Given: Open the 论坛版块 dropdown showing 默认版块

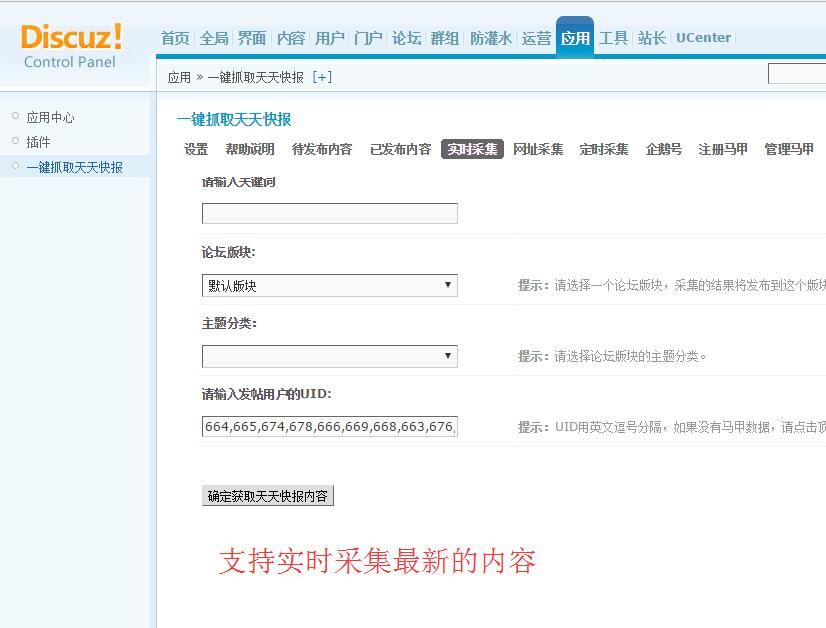Looking at the screenshot, I should (x=330, y=286).
